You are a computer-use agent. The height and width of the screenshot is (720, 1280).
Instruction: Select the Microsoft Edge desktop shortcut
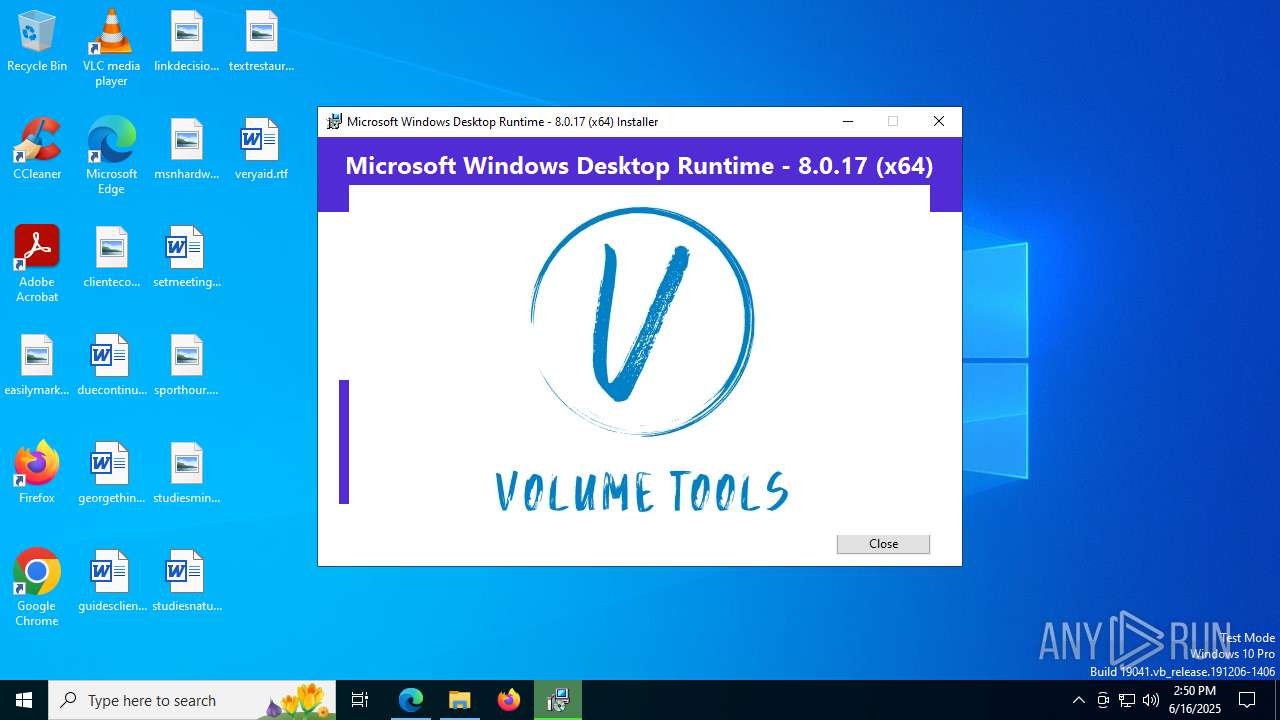111,156
